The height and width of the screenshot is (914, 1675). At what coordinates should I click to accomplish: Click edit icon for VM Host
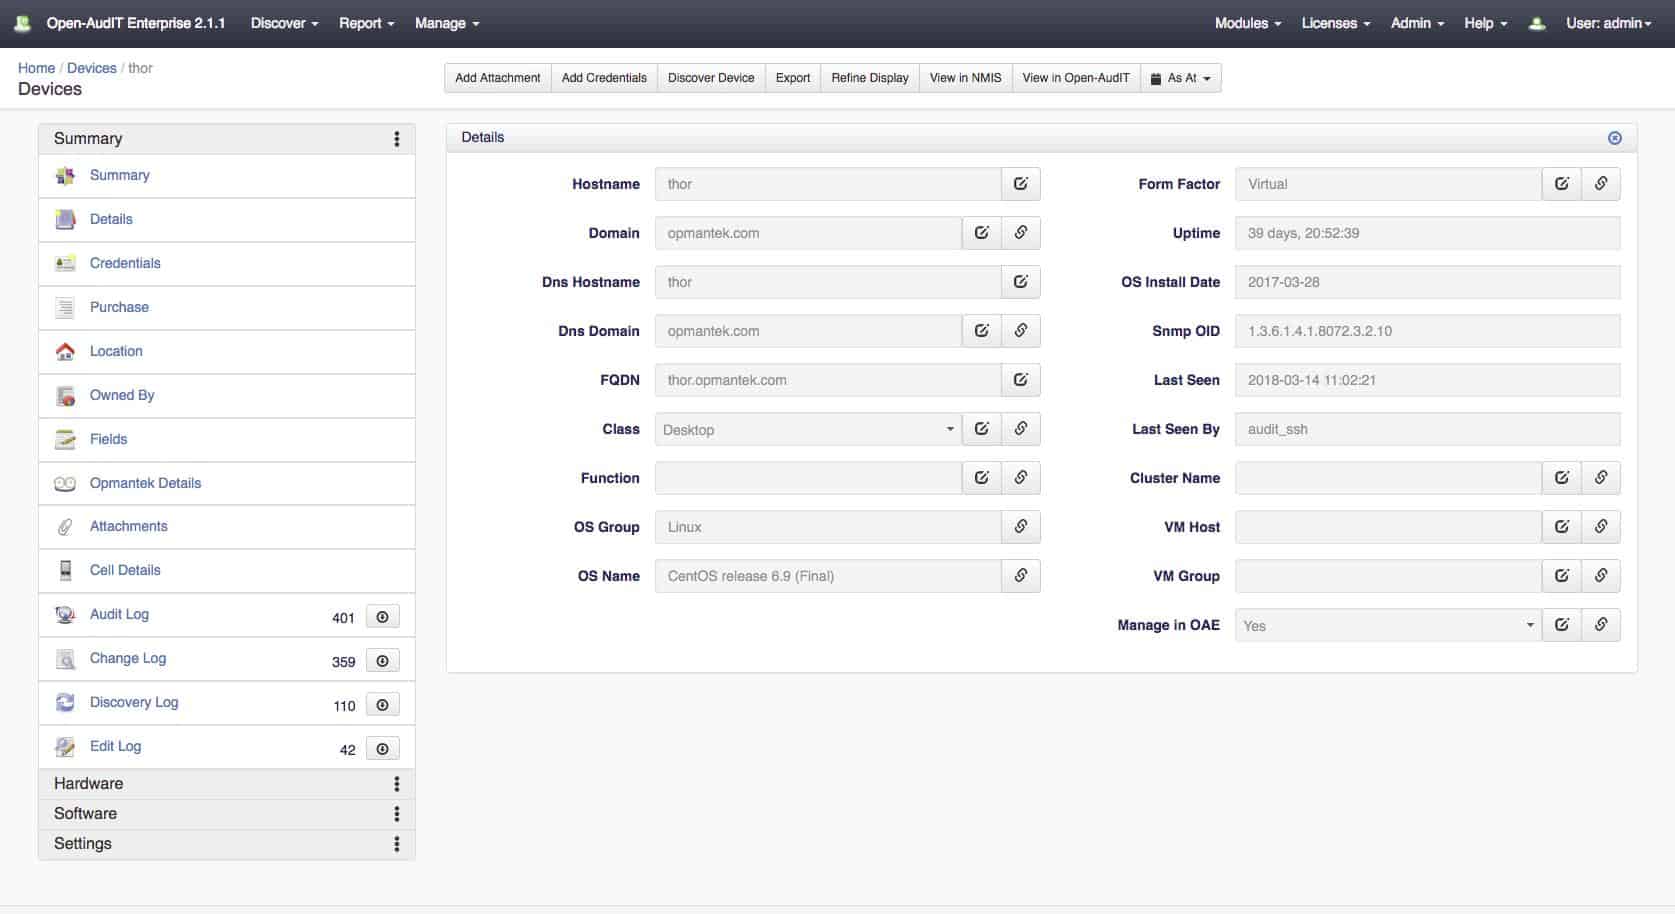click(1561, 527)
